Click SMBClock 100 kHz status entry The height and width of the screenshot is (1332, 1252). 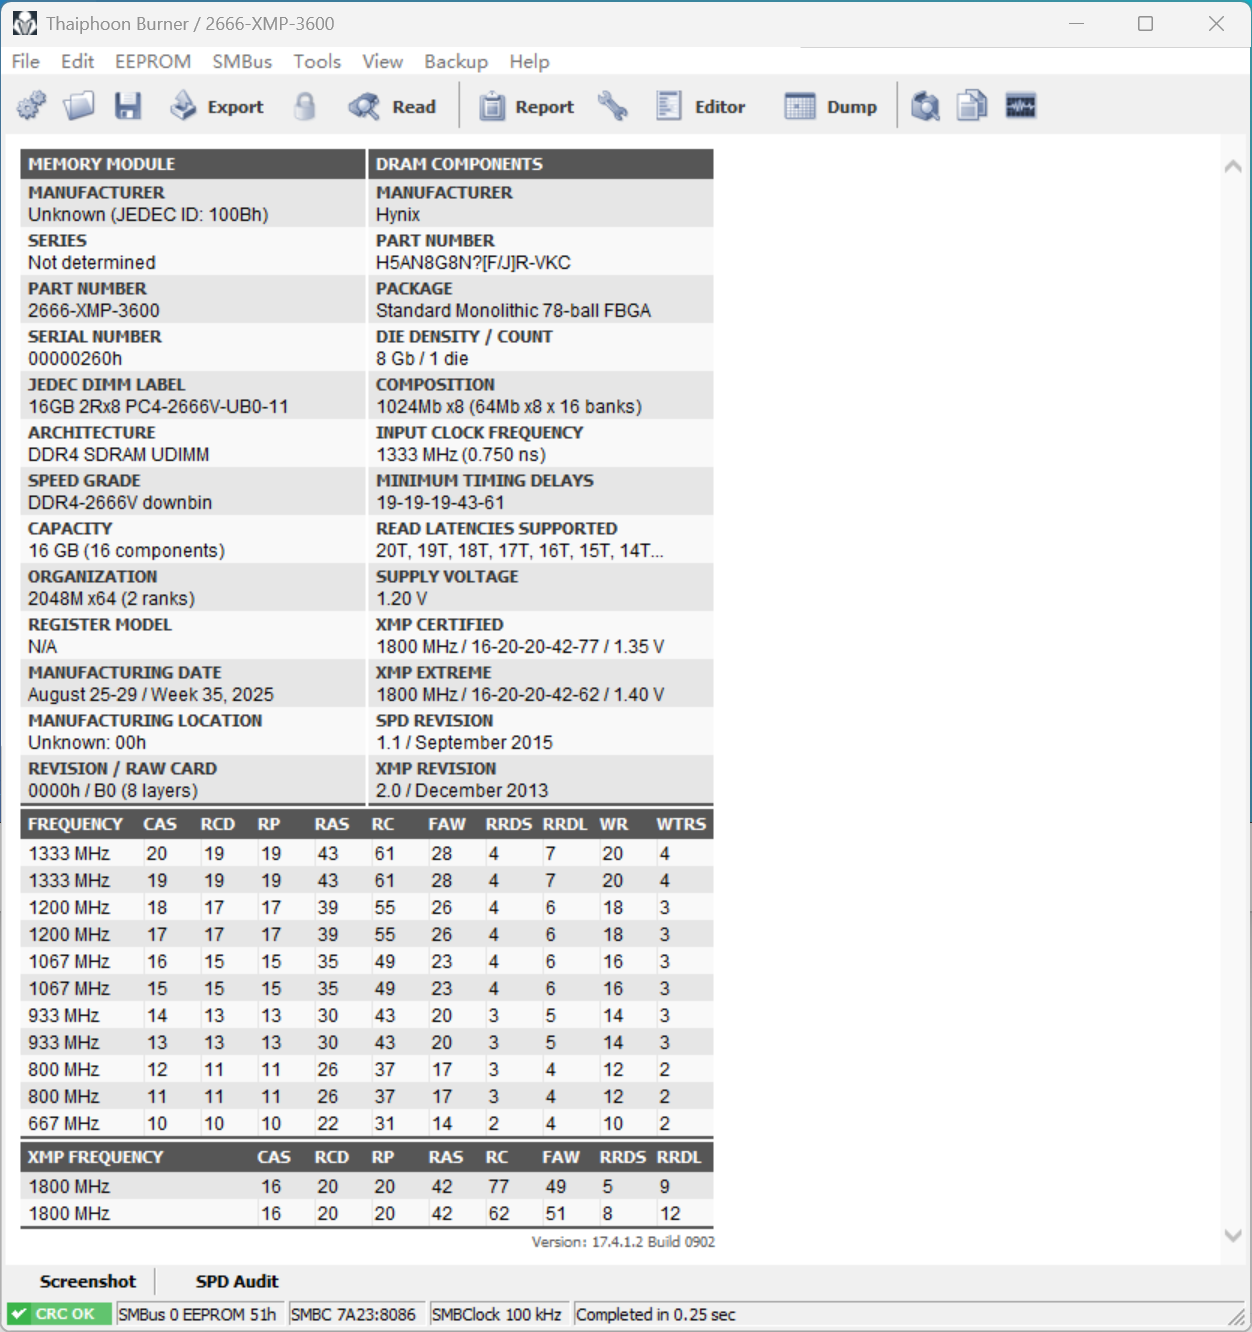pos(497,1314)
